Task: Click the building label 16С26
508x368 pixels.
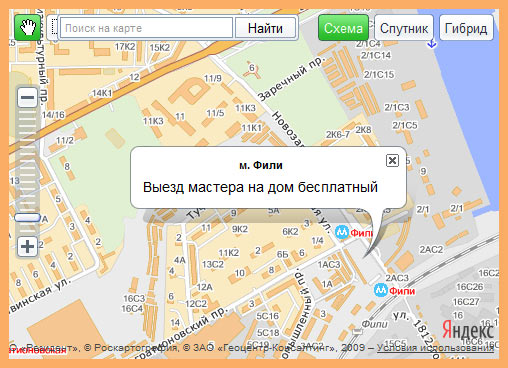Action: point(469,287)
